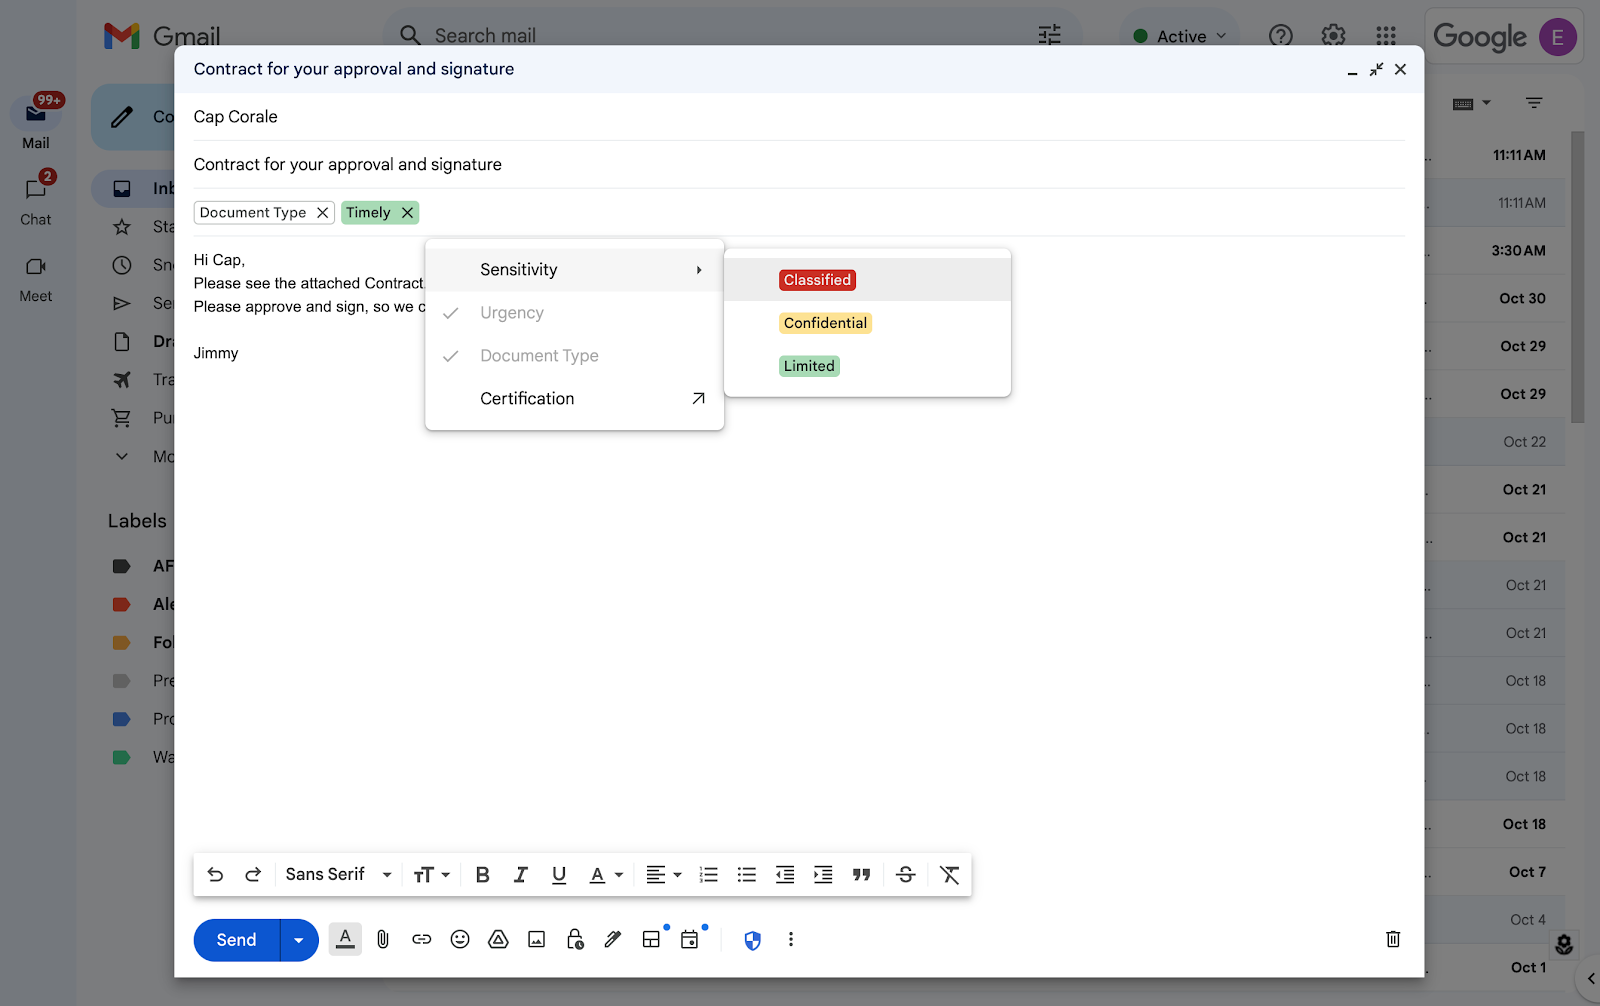Open the Sans Serif font dropdown
This screenshot has height=1006, width=1600.
338,874
